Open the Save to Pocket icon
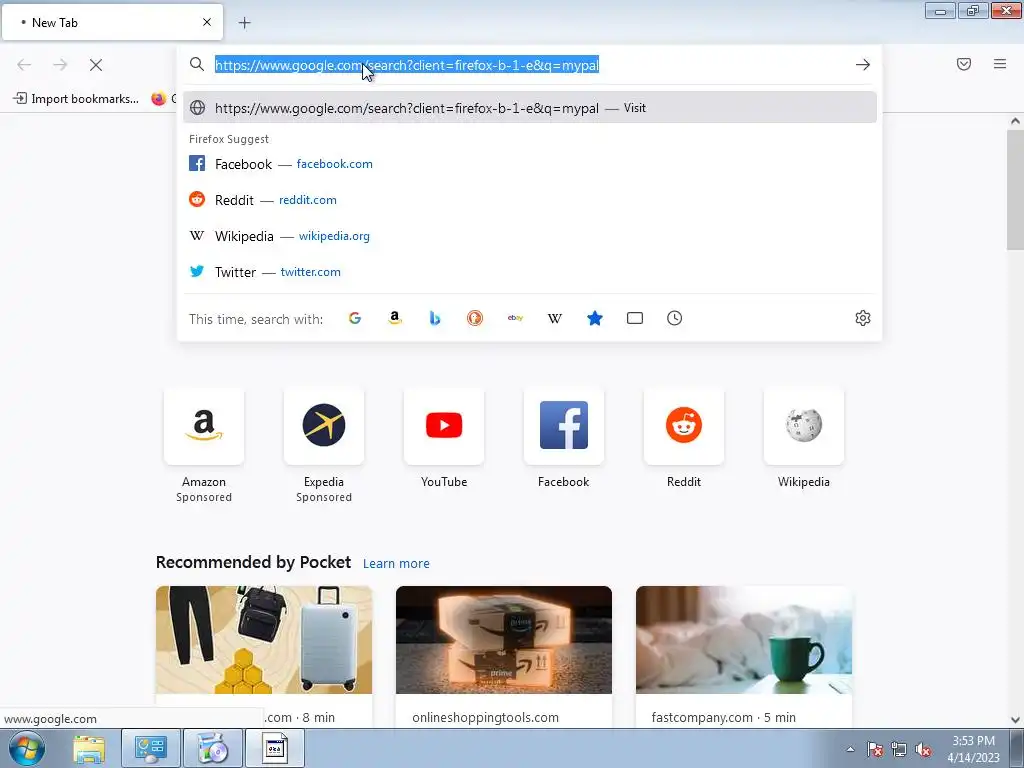This screenshot has height=768, width=1024. 964,64
